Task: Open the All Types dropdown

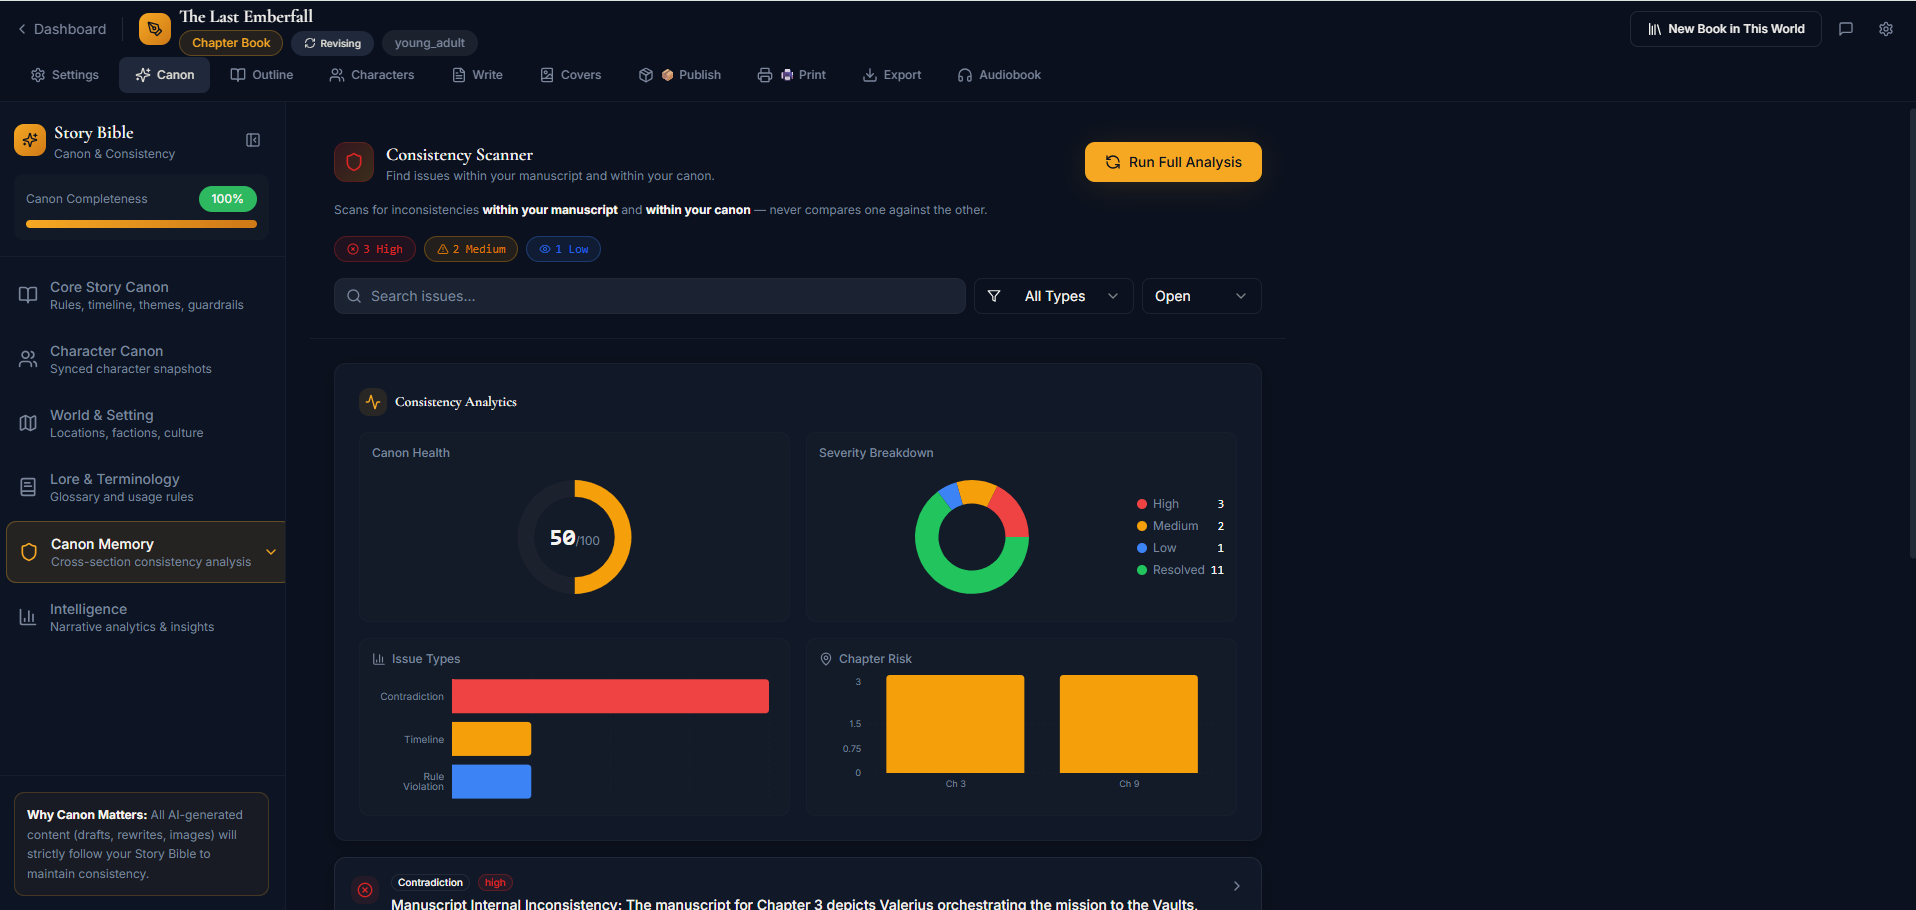Action: [1054, 296]
